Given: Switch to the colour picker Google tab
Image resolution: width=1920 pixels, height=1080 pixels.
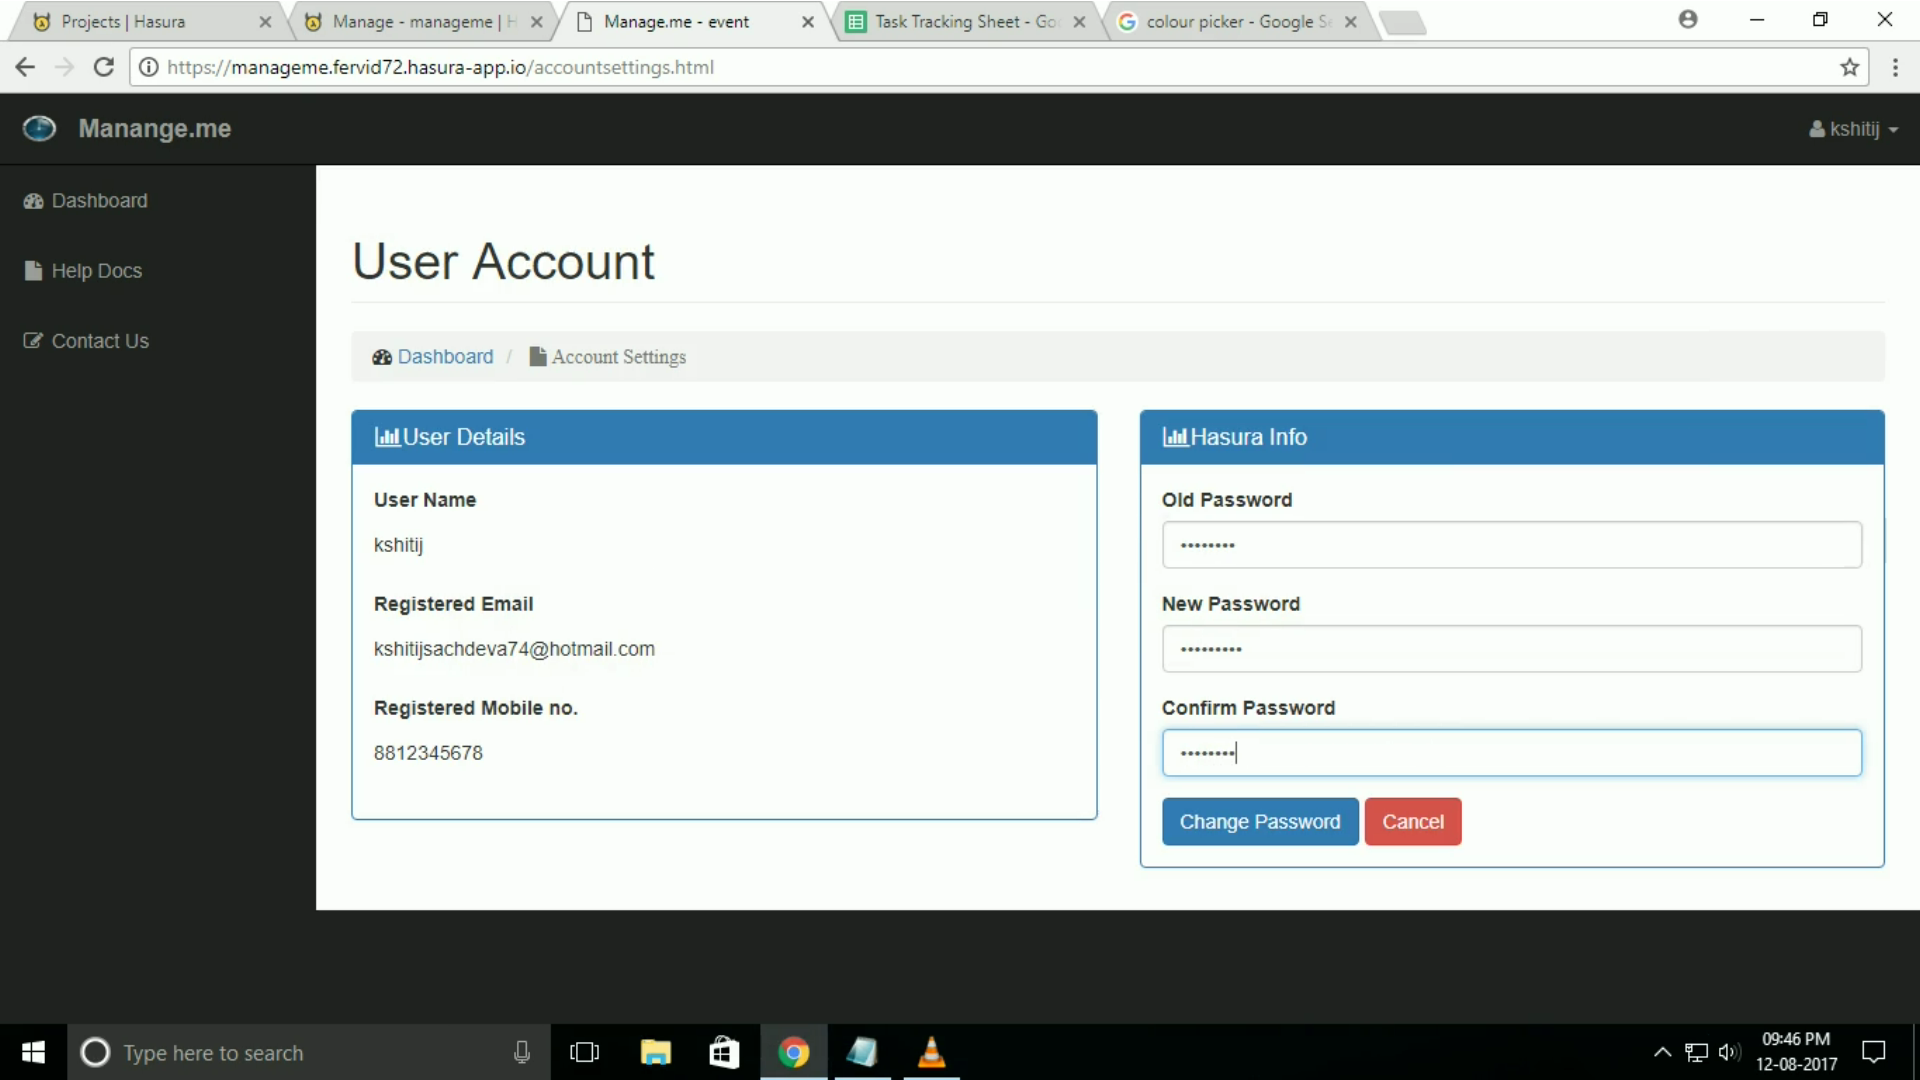Looking at the screenshot, I should (x=1236, y=22).
